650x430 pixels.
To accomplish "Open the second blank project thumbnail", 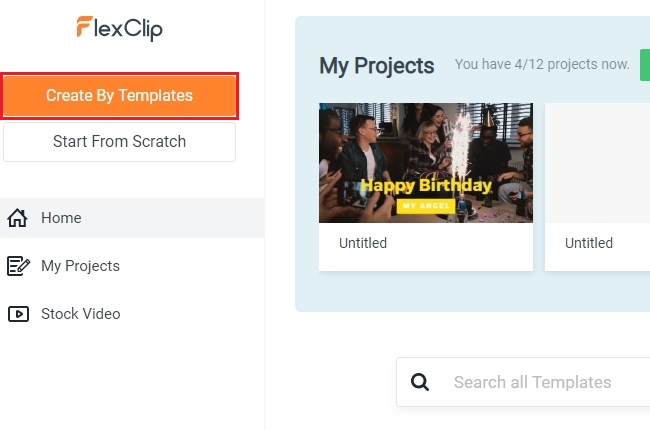I will pyautogui.click(x=598, y=162).
